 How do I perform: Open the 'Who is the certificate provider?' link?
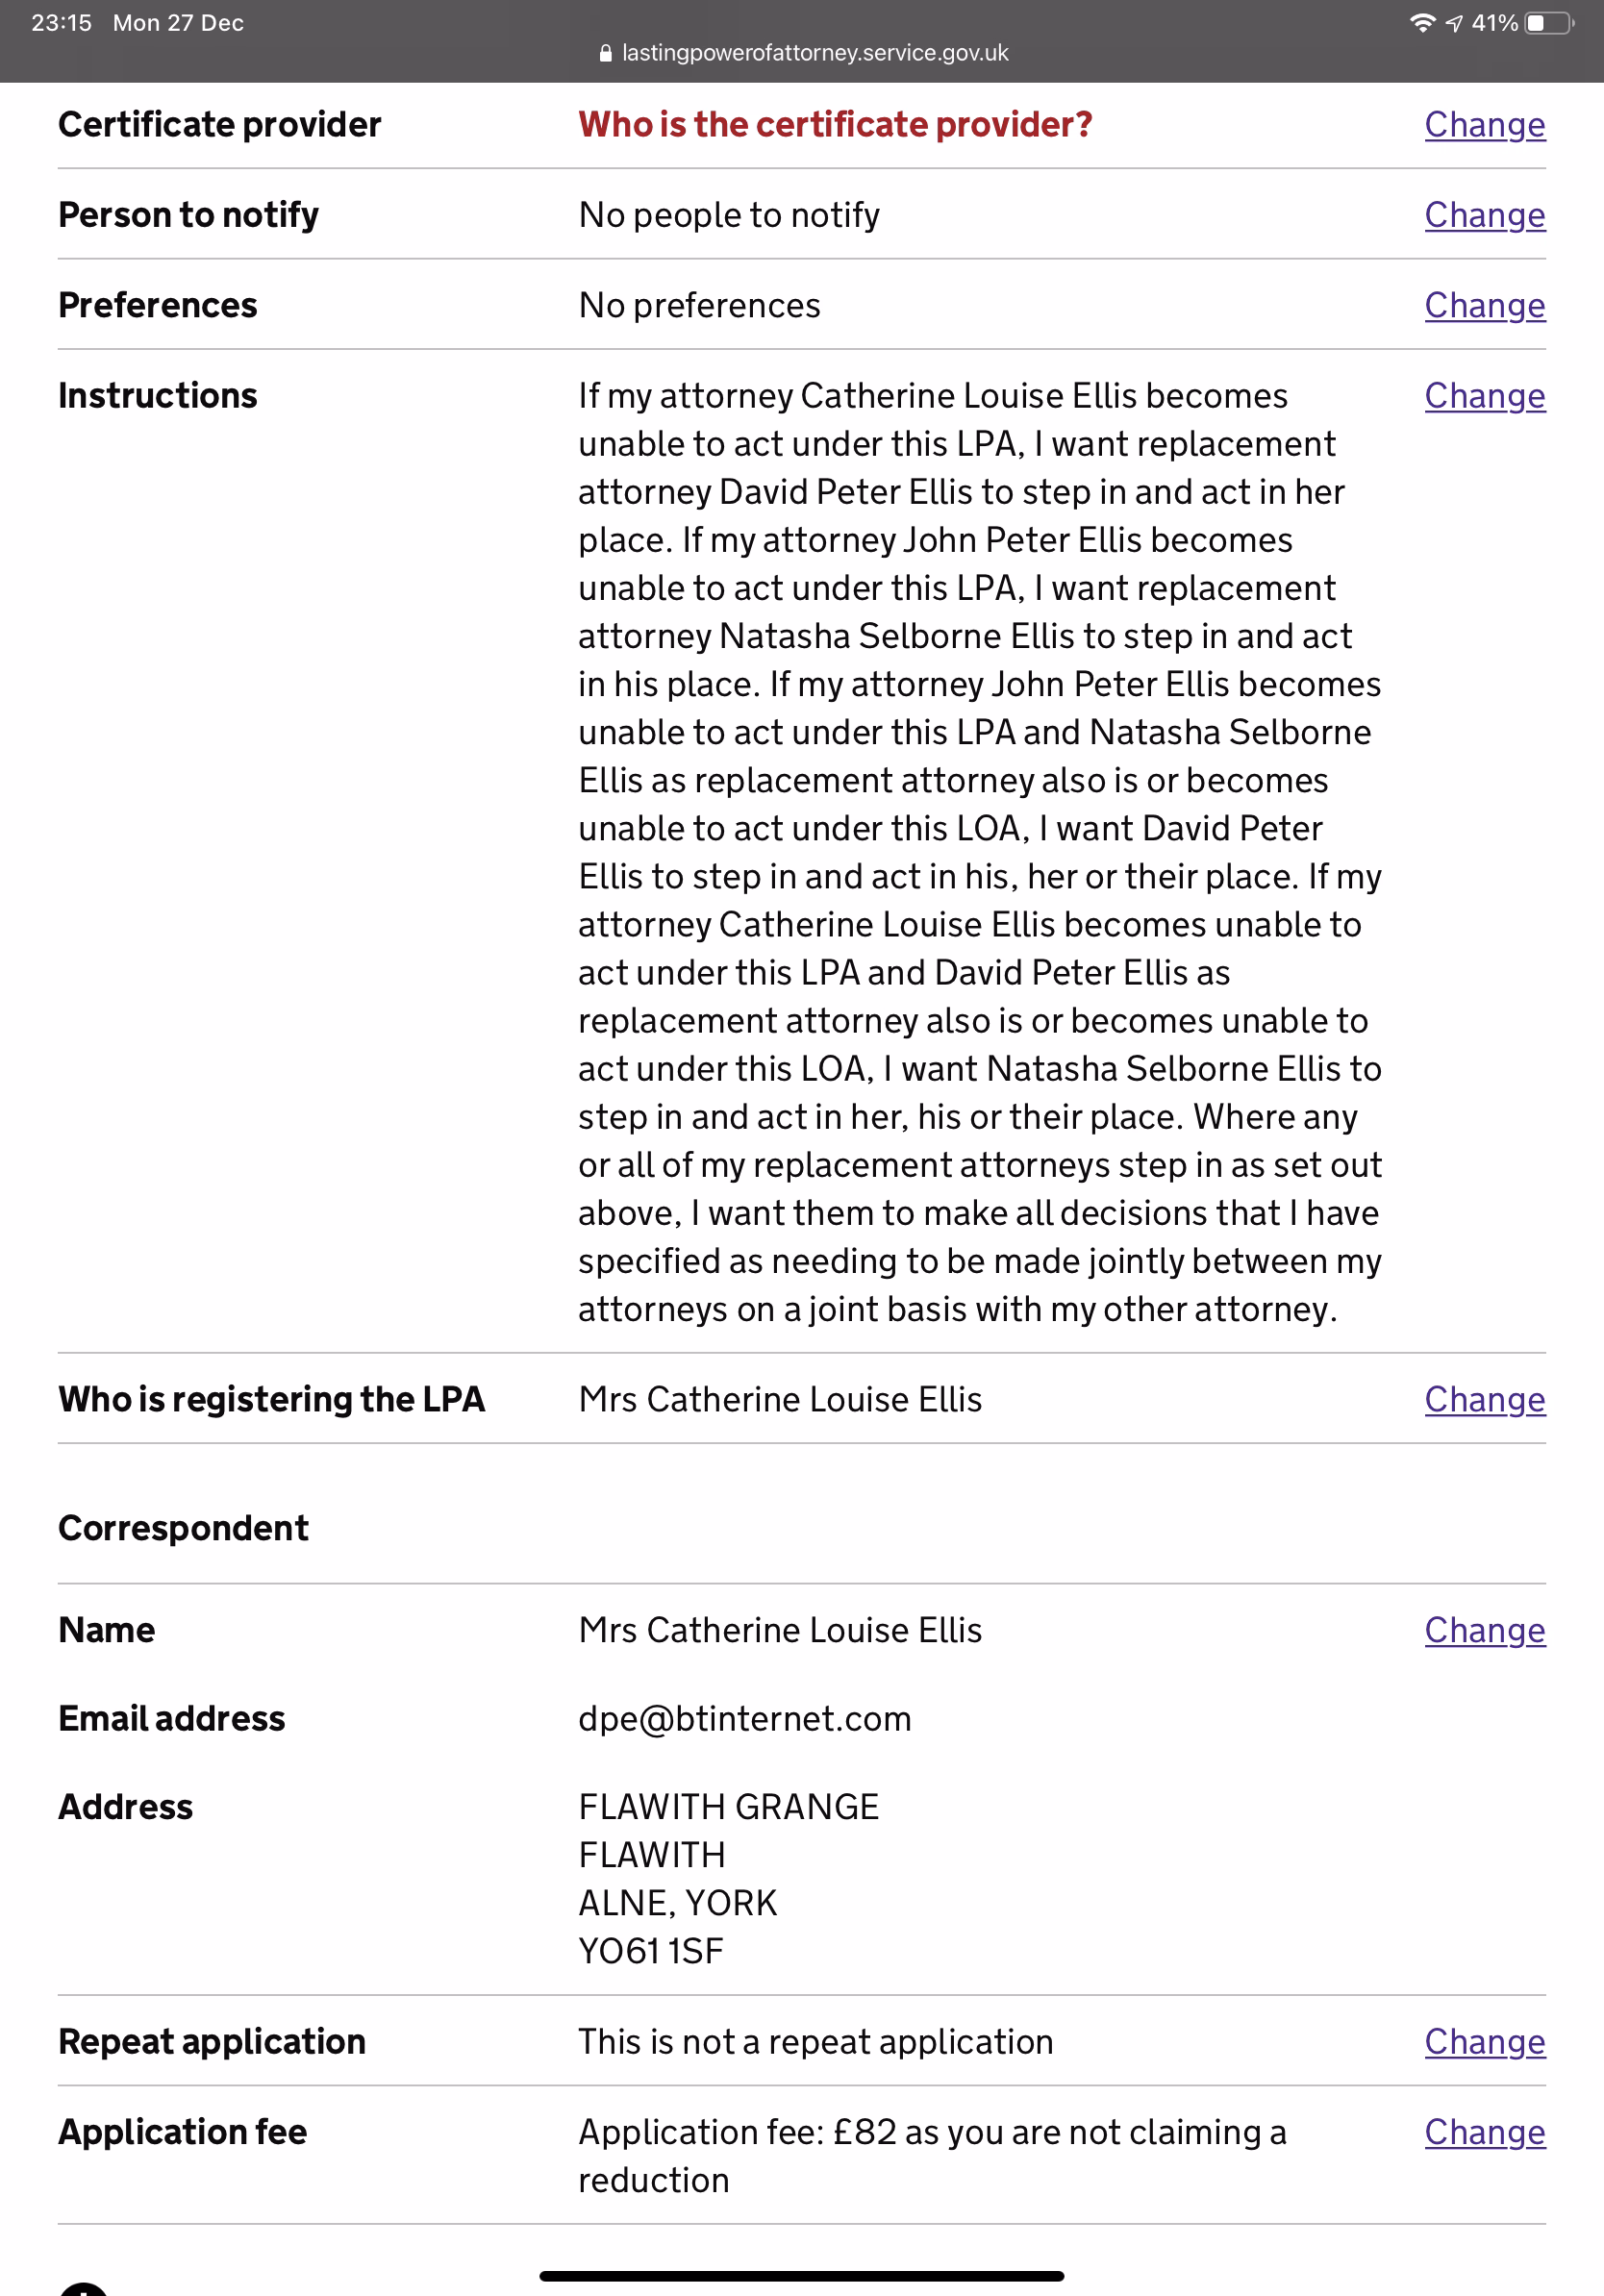pos(835,125)
